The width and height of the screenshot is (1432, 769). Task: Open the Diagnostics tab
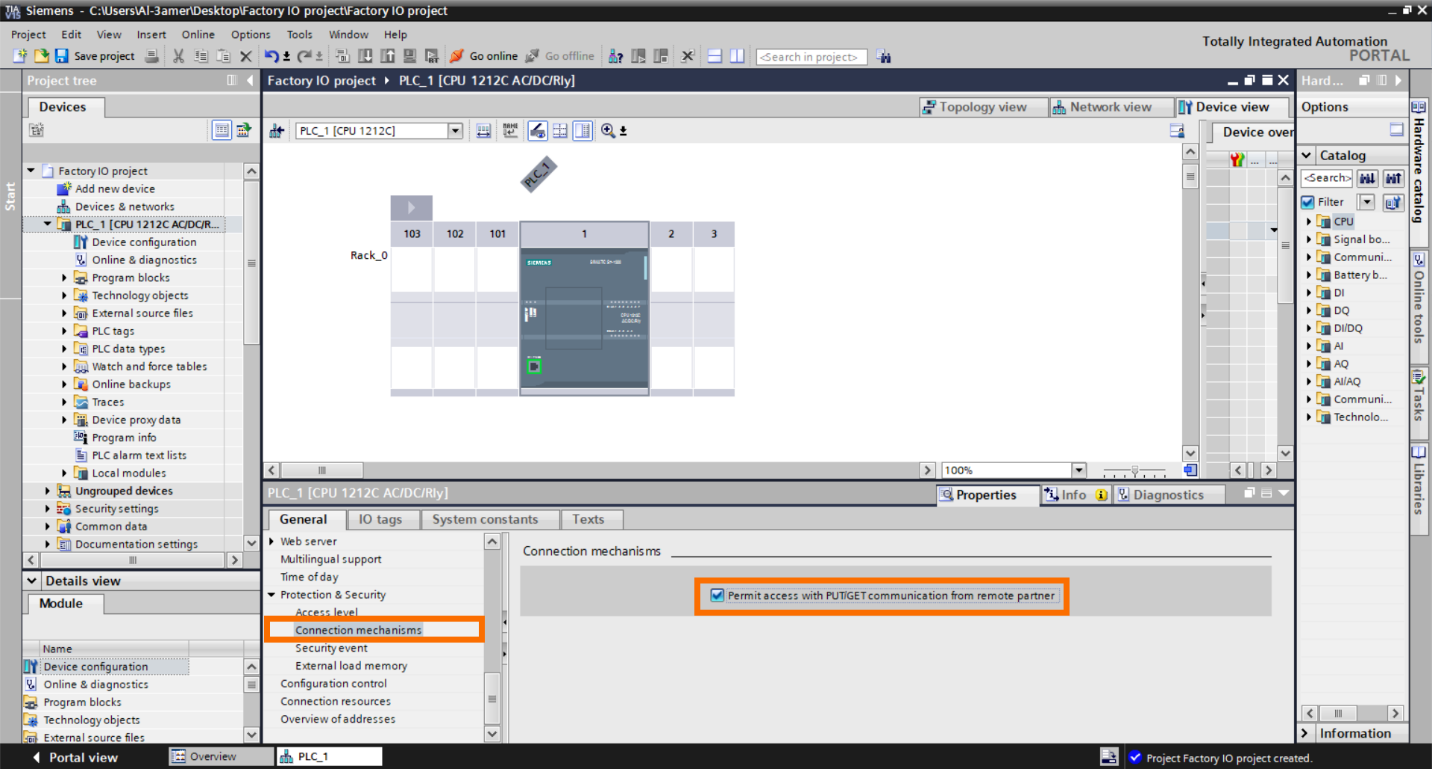pyautogui.click(x=1168, y=495)
